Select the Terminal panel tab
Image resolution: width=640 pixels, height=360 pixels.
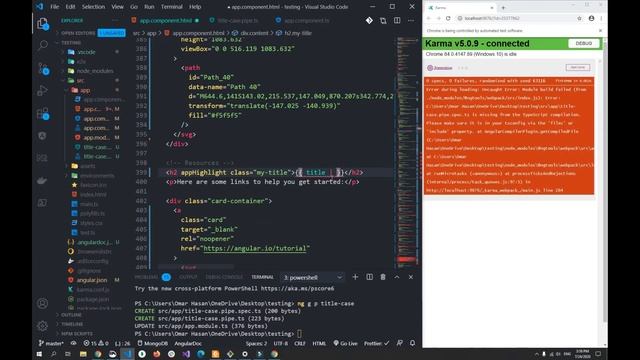tap(262, 277)
